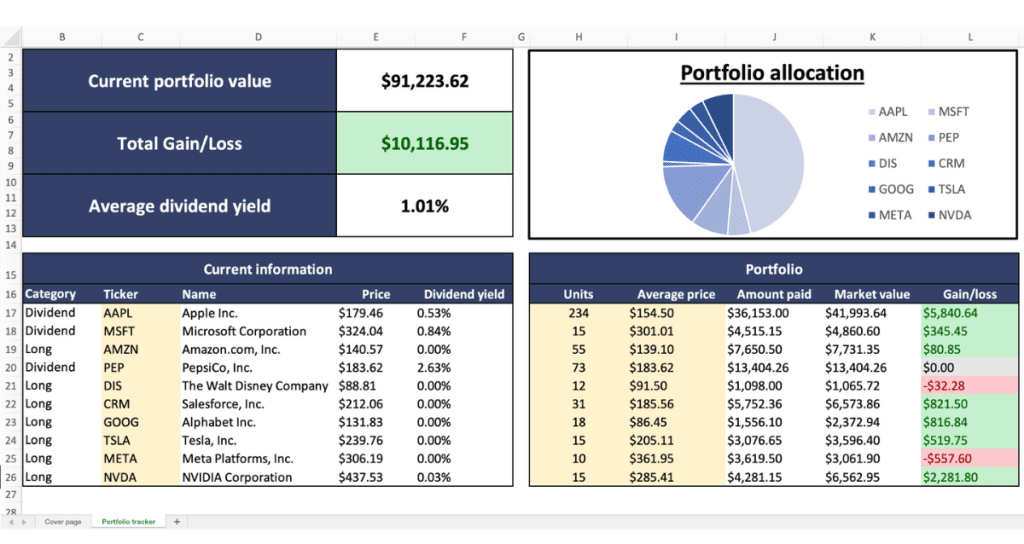
Task: Click the Dividend yield column heading
Action: 464,294
